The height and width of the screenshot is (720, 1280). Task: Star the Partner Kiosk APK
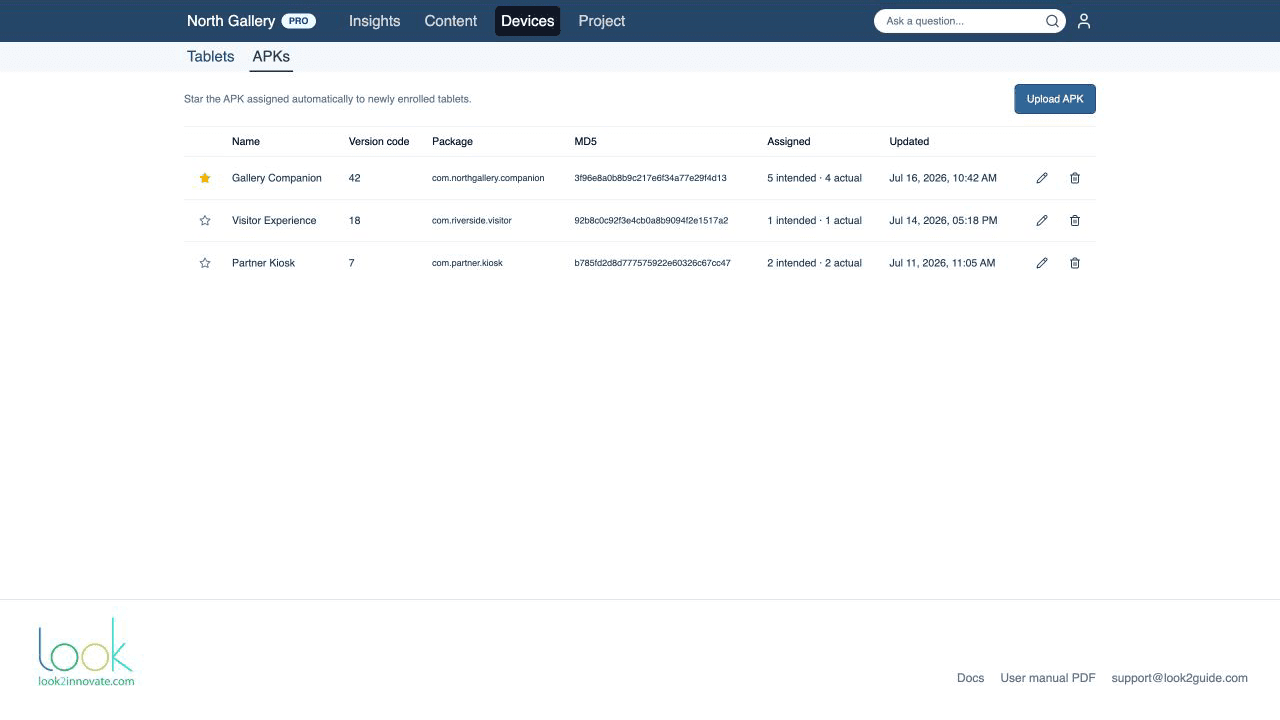click(205, 263)
